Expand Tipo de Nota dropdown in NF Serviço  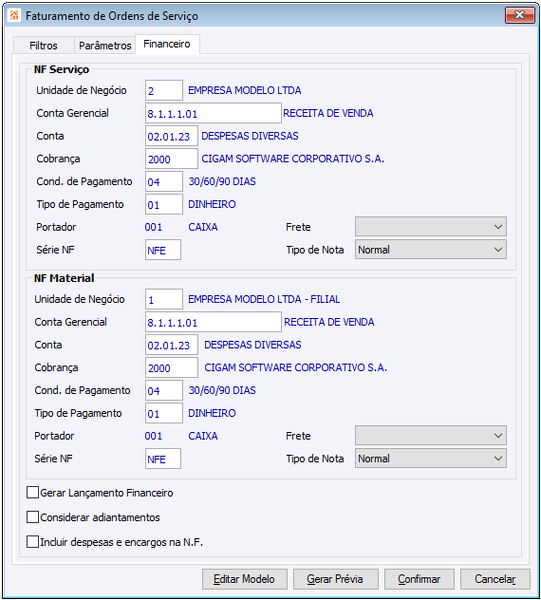[x=431, y=249]
